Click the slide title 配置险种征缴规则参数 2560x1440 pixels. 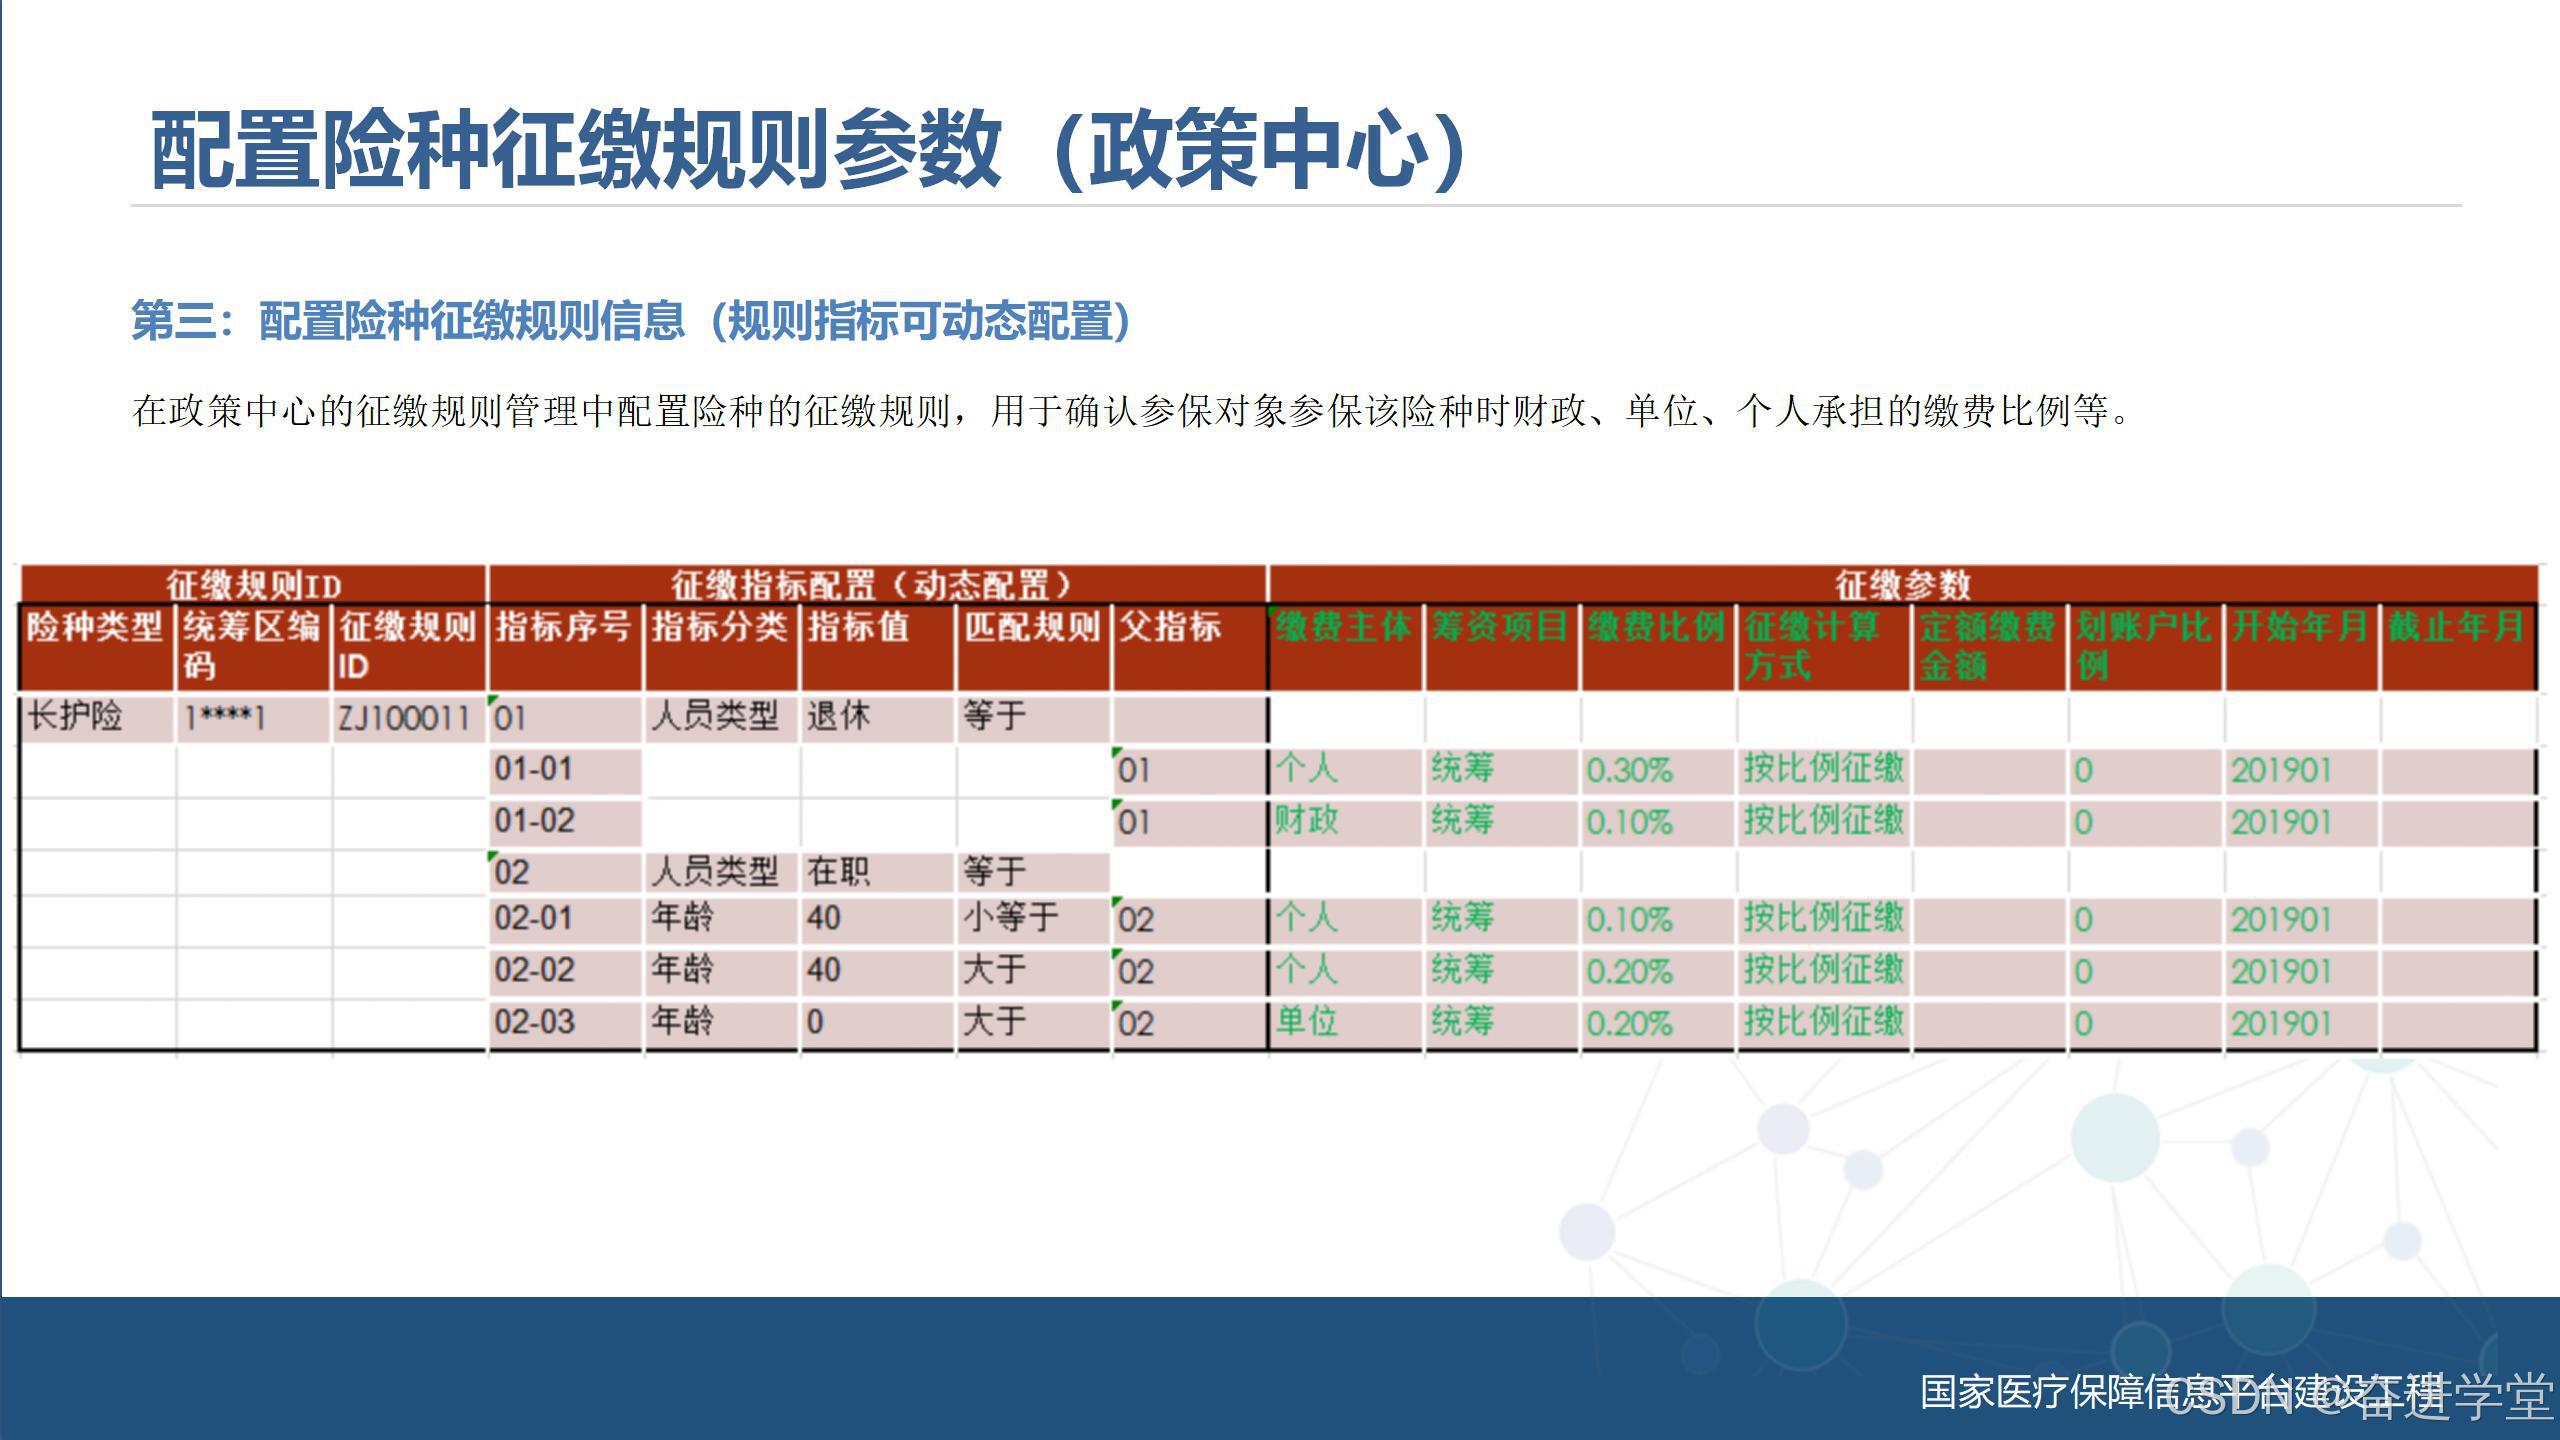pos(806,150)
